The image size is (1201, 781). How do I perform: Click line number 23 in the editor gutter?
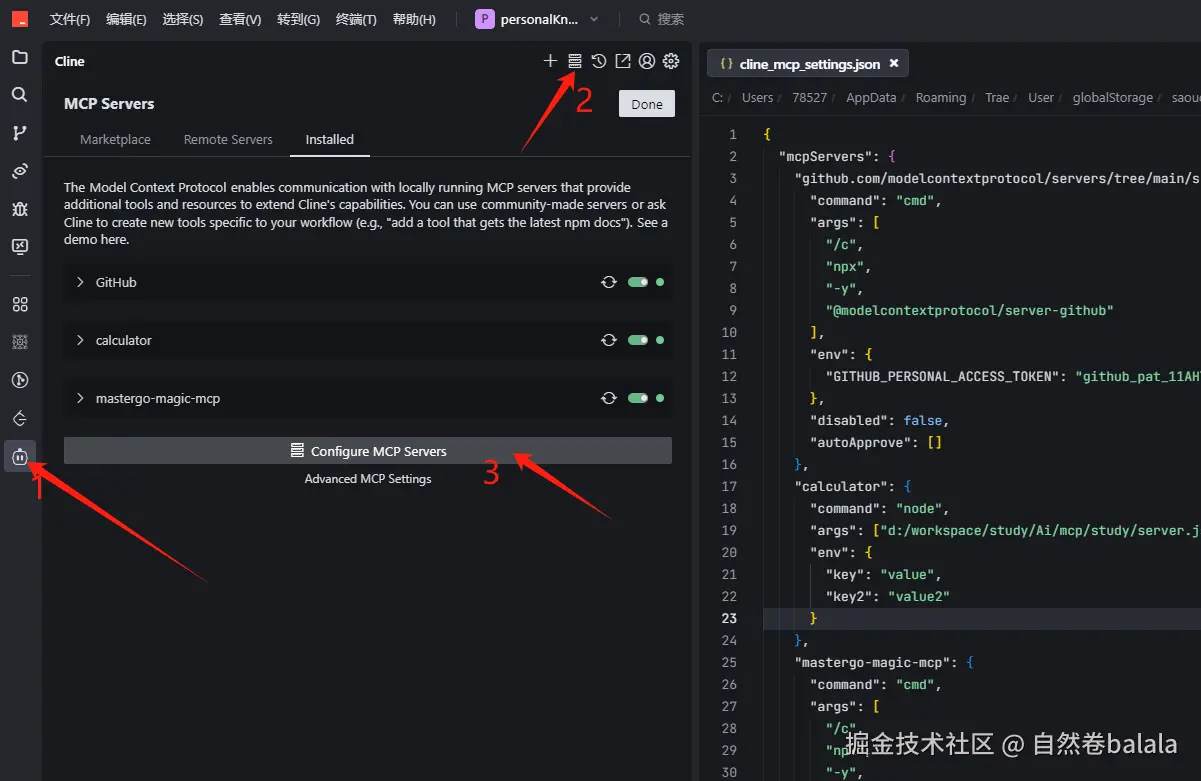730,619
